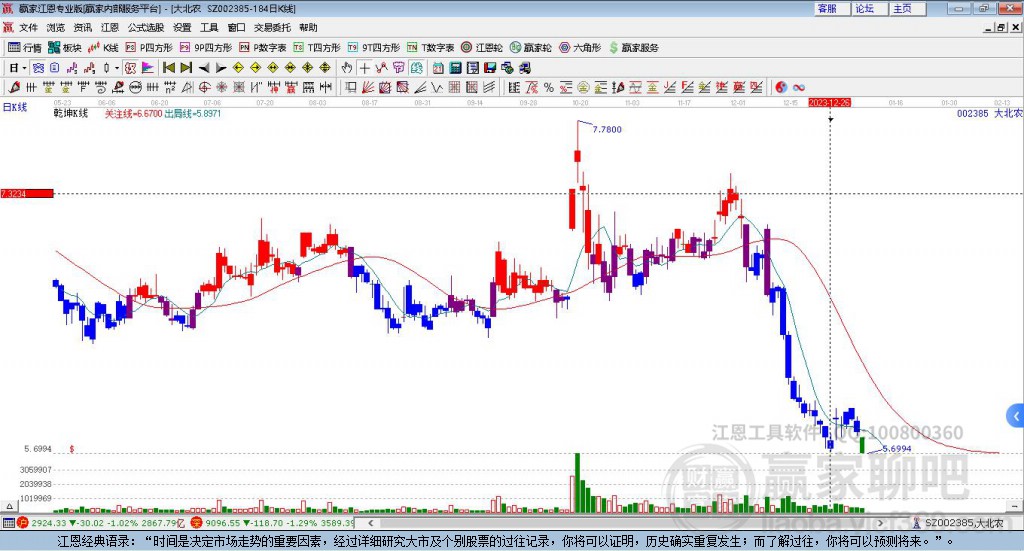1024x551 pixels.
Task: Click the 论坛 forum button
Action: point(870,8)
